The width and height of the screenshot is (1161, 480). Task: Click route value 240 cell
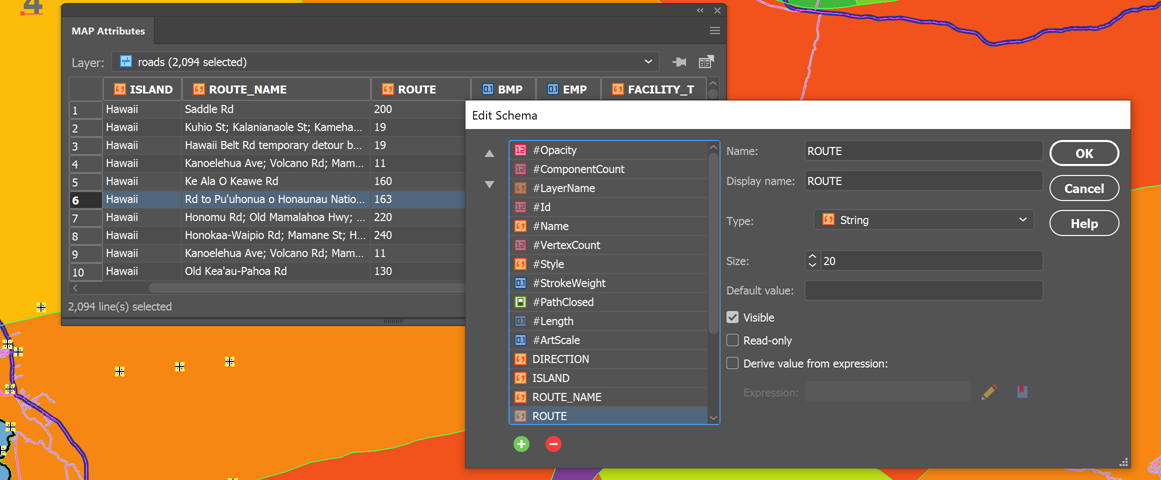tap(418, 236)
